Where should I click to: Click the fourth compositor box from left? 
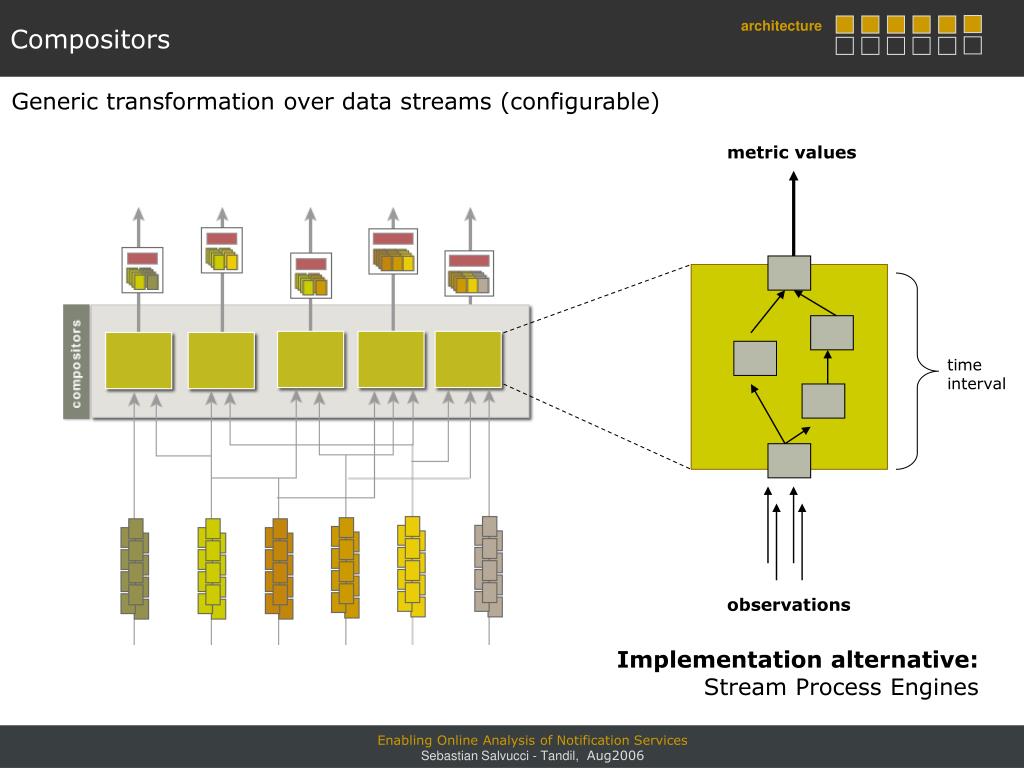[391, 360]
